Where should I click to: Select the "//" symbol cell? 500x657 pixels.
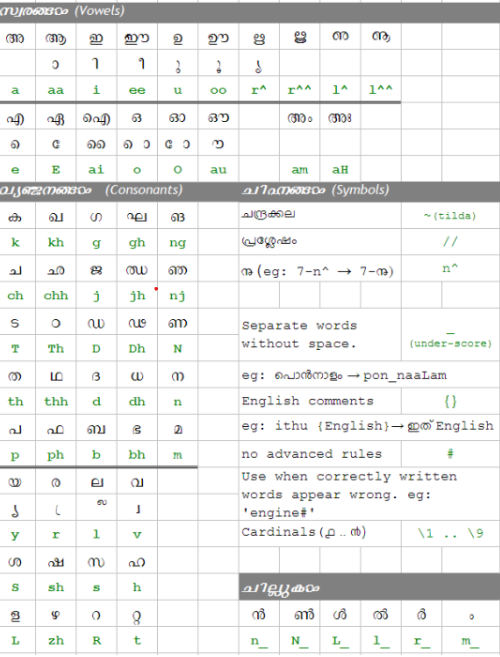[450, 241]
